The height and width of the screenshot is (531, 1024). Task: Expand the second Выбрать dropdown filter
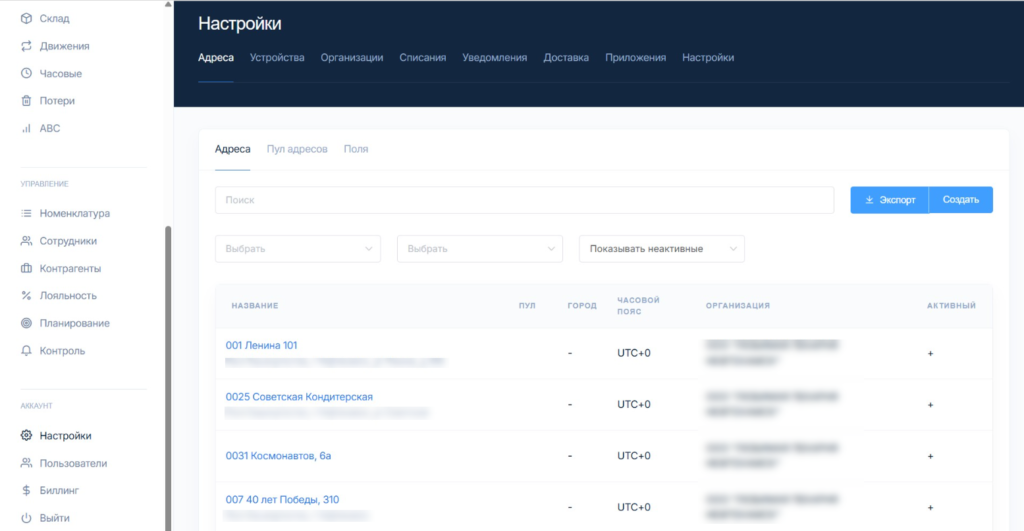479,249
